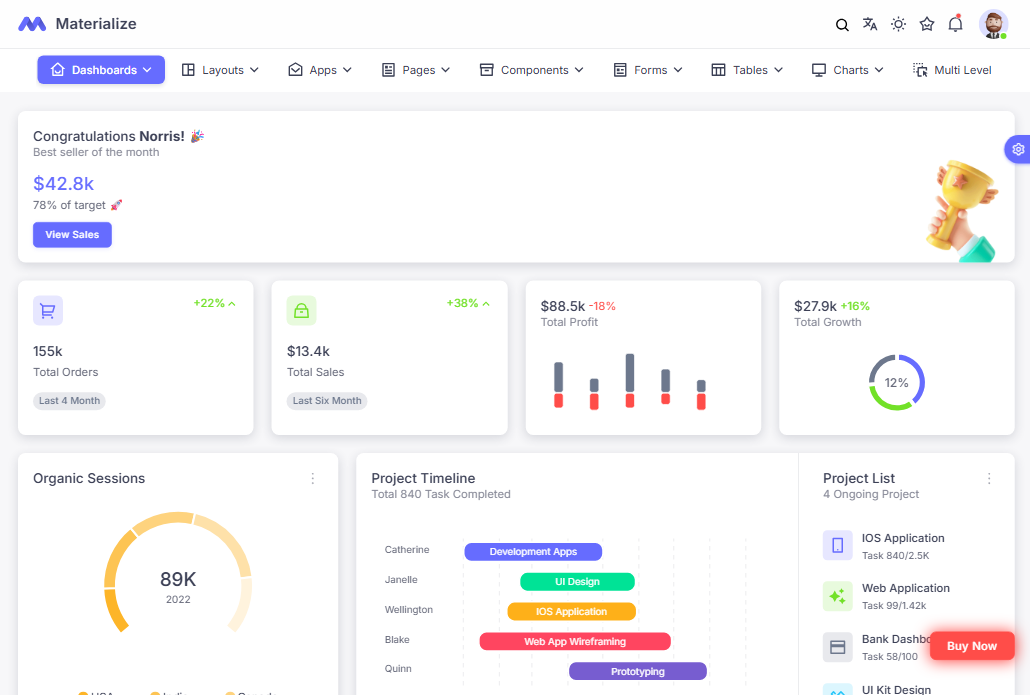
Task: Click the +38% sales growth indicator
Action: [x=468, y=303]
